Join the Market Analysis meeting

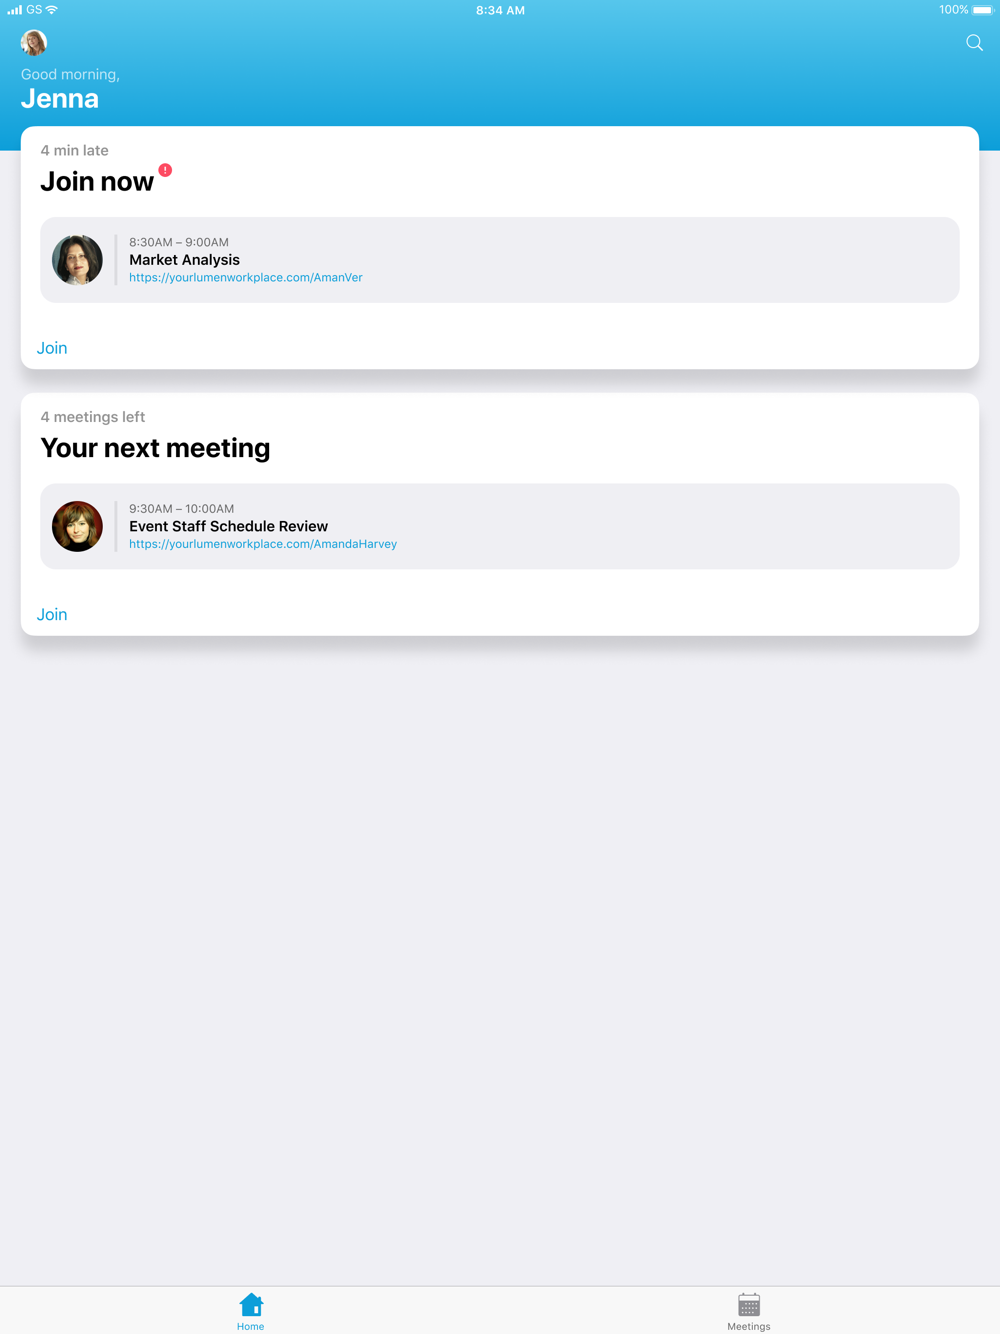coord(52,348)
